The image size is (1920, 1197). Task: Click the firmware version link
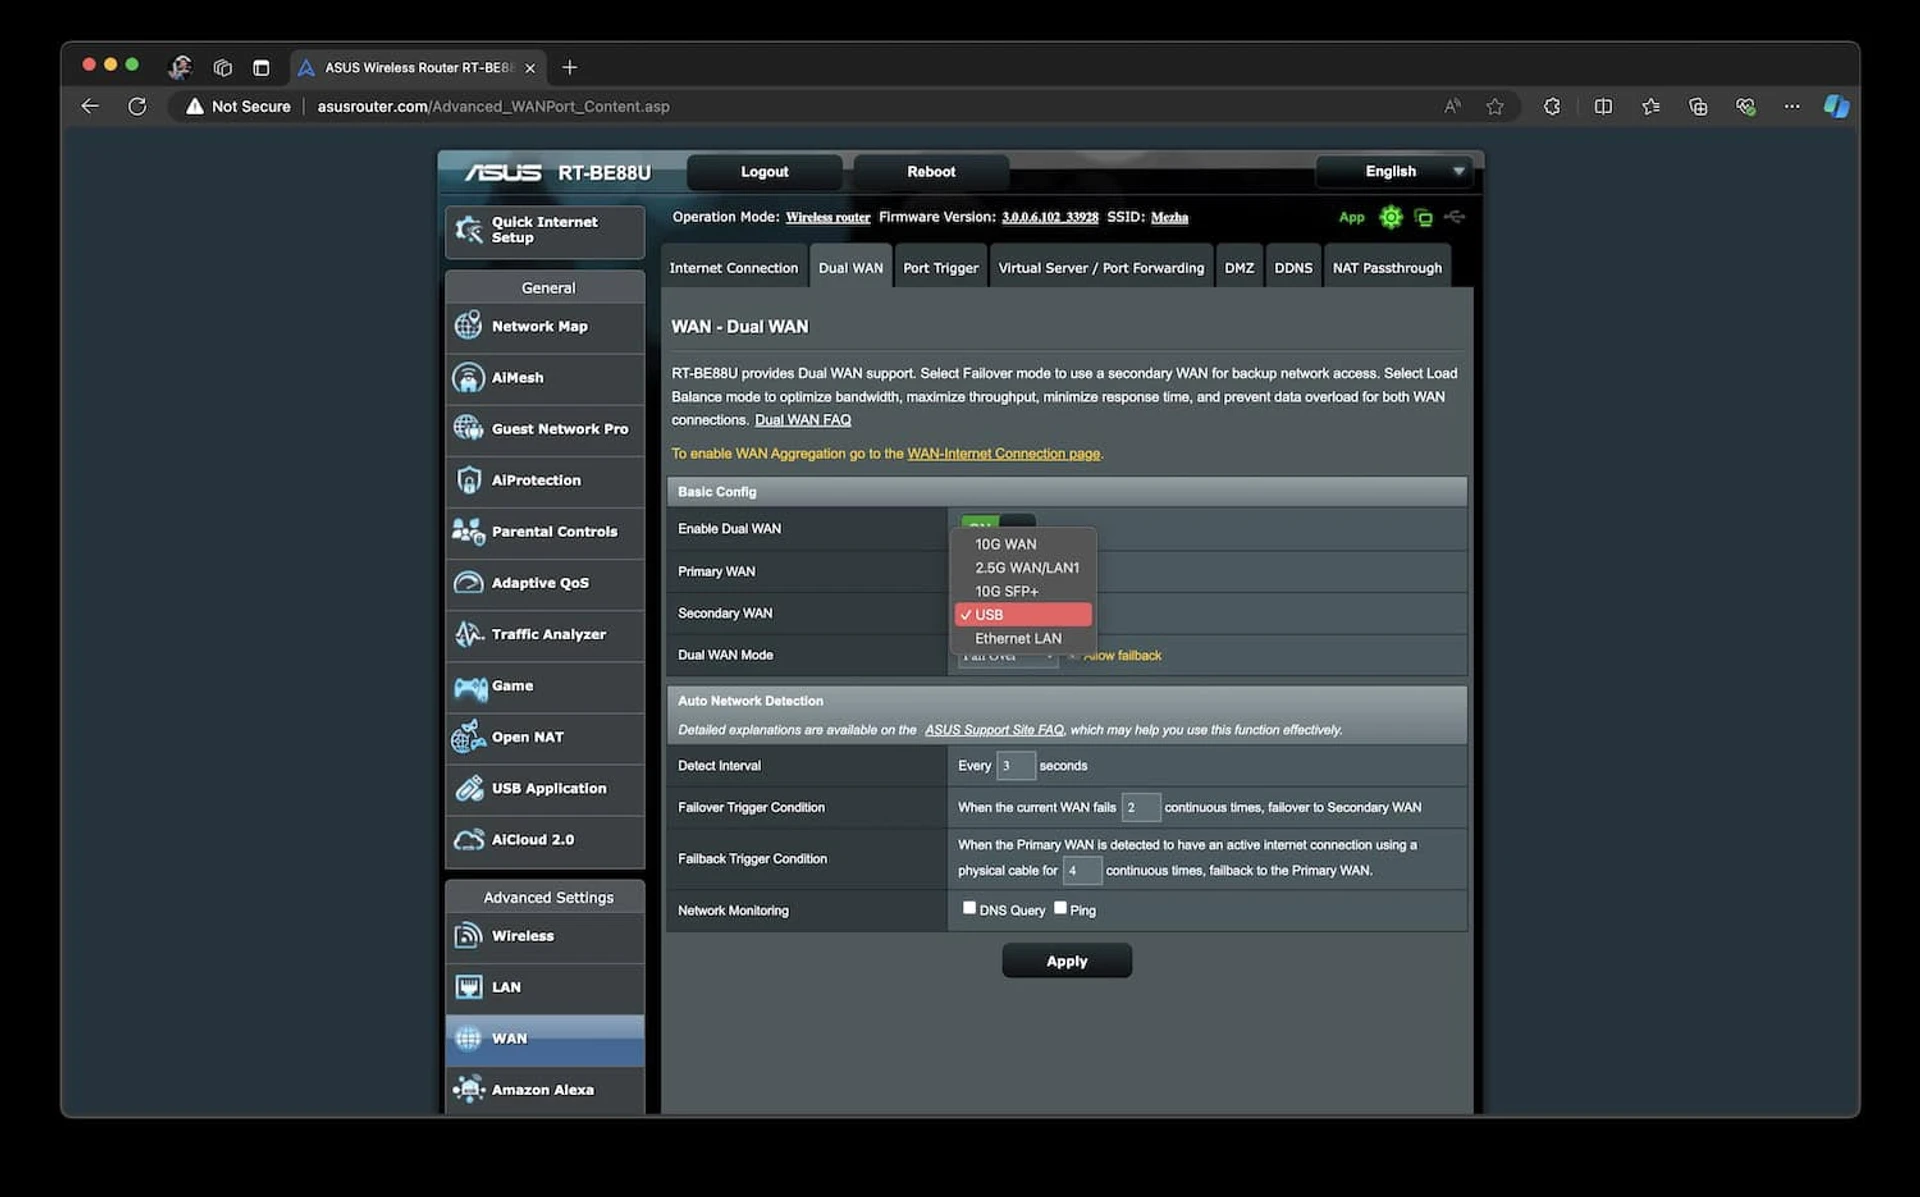click(x=1049, y=217)
